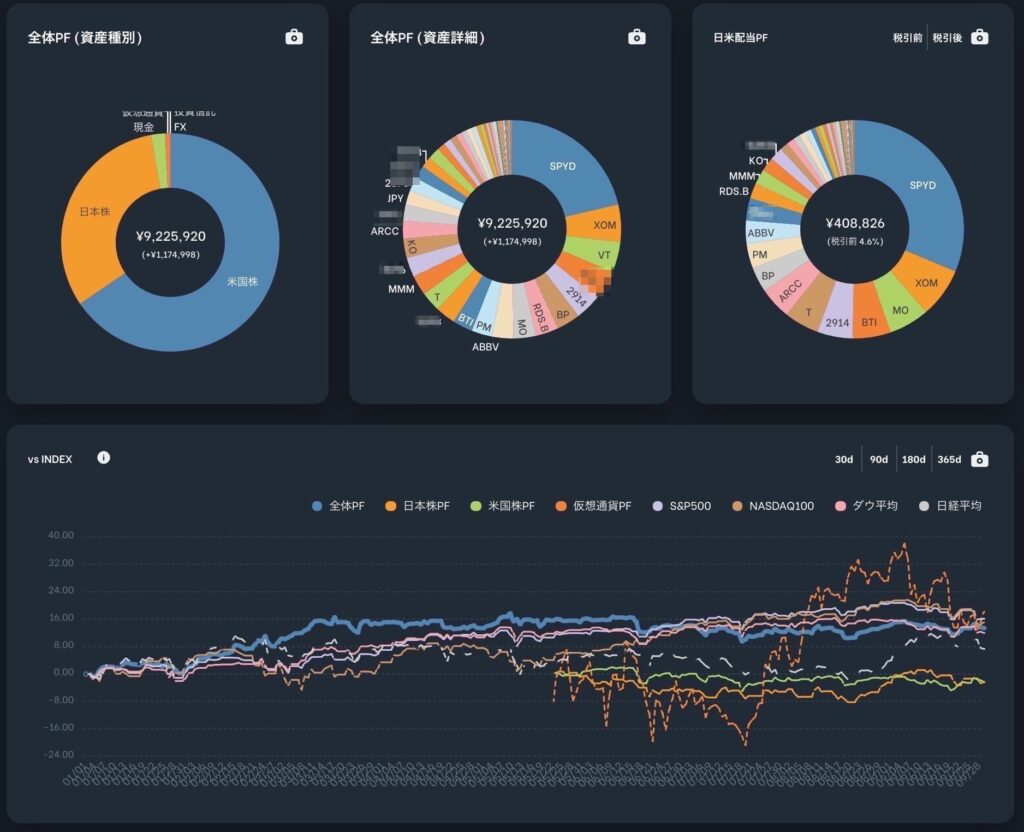Select the 90d time range

879,460
